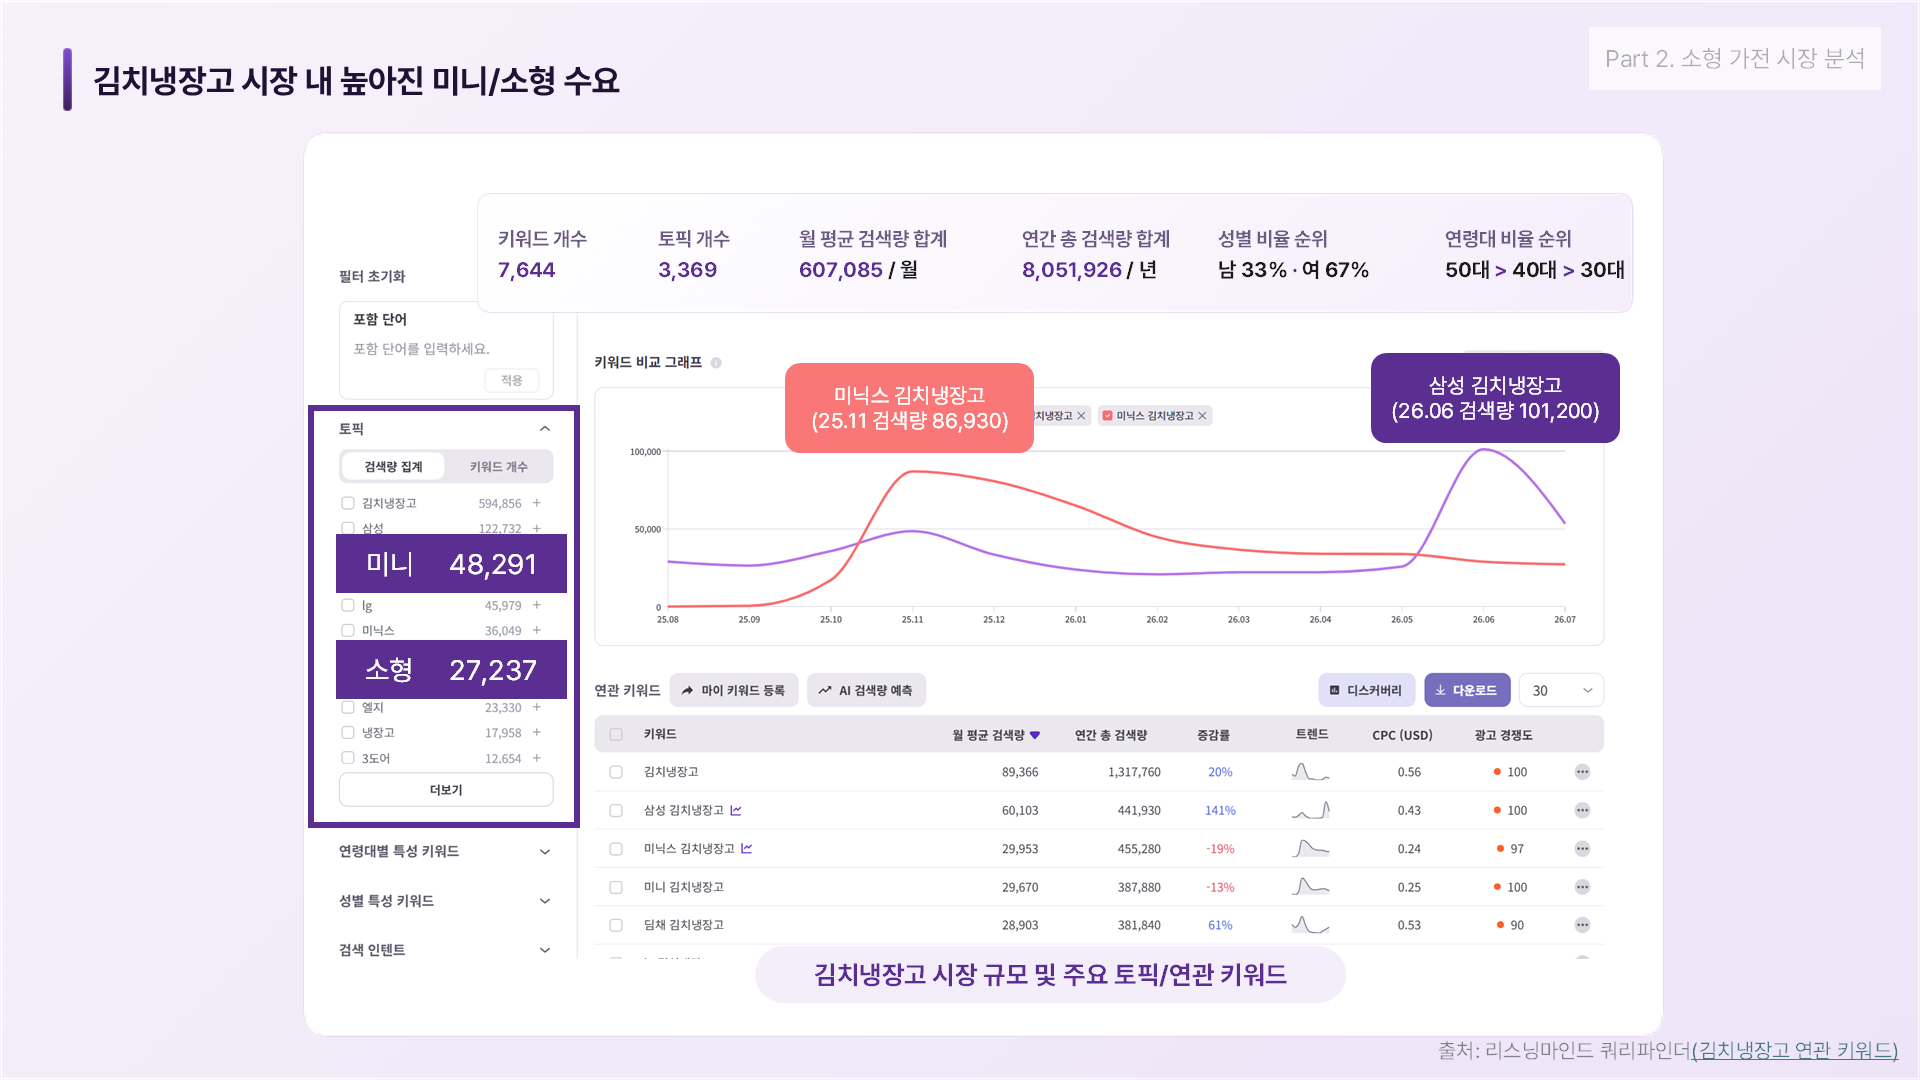Check the 삼성 김치냉장고 table row checkbox
The image size is (1920, 1080).
(x=616, y=810)
